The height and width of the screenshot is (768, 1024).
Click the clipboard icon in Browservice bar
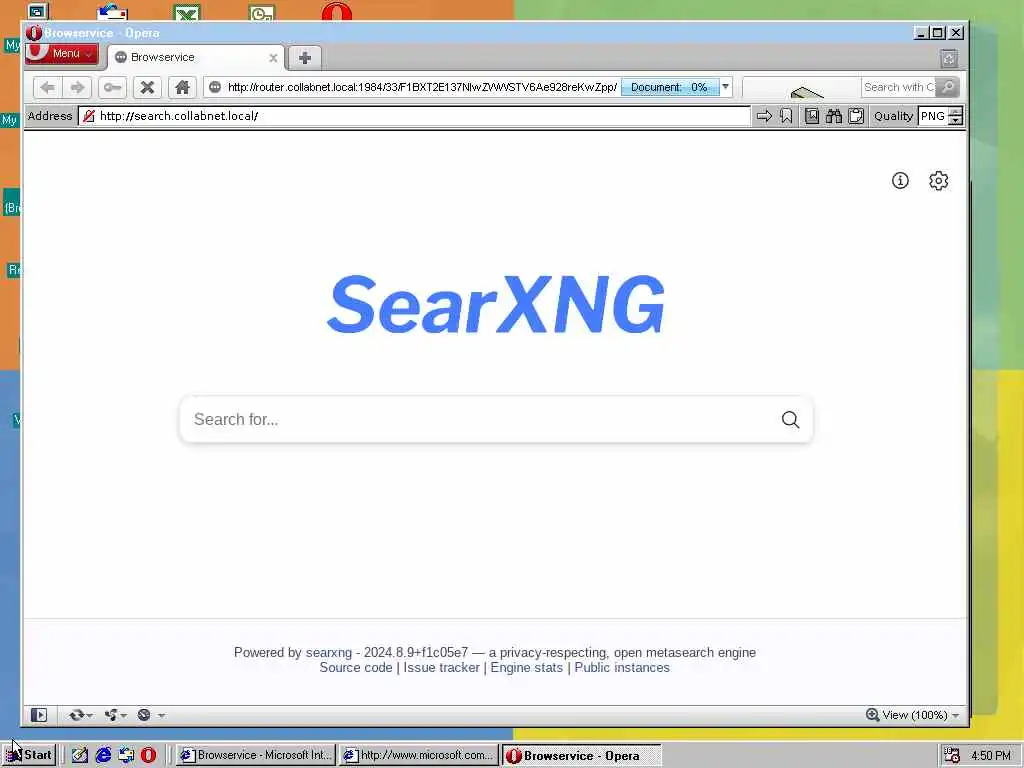[x=856, y=116]
